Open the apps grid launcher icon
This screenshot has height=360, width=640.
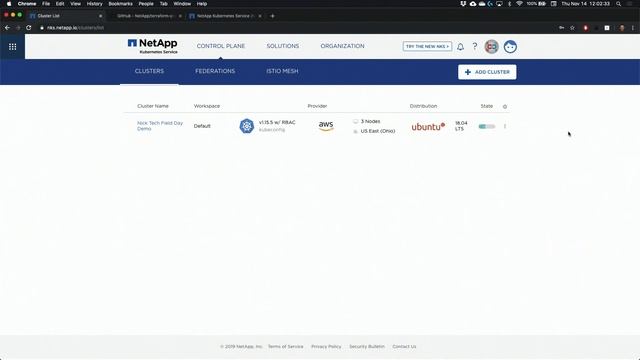click(x=12, y=47)
